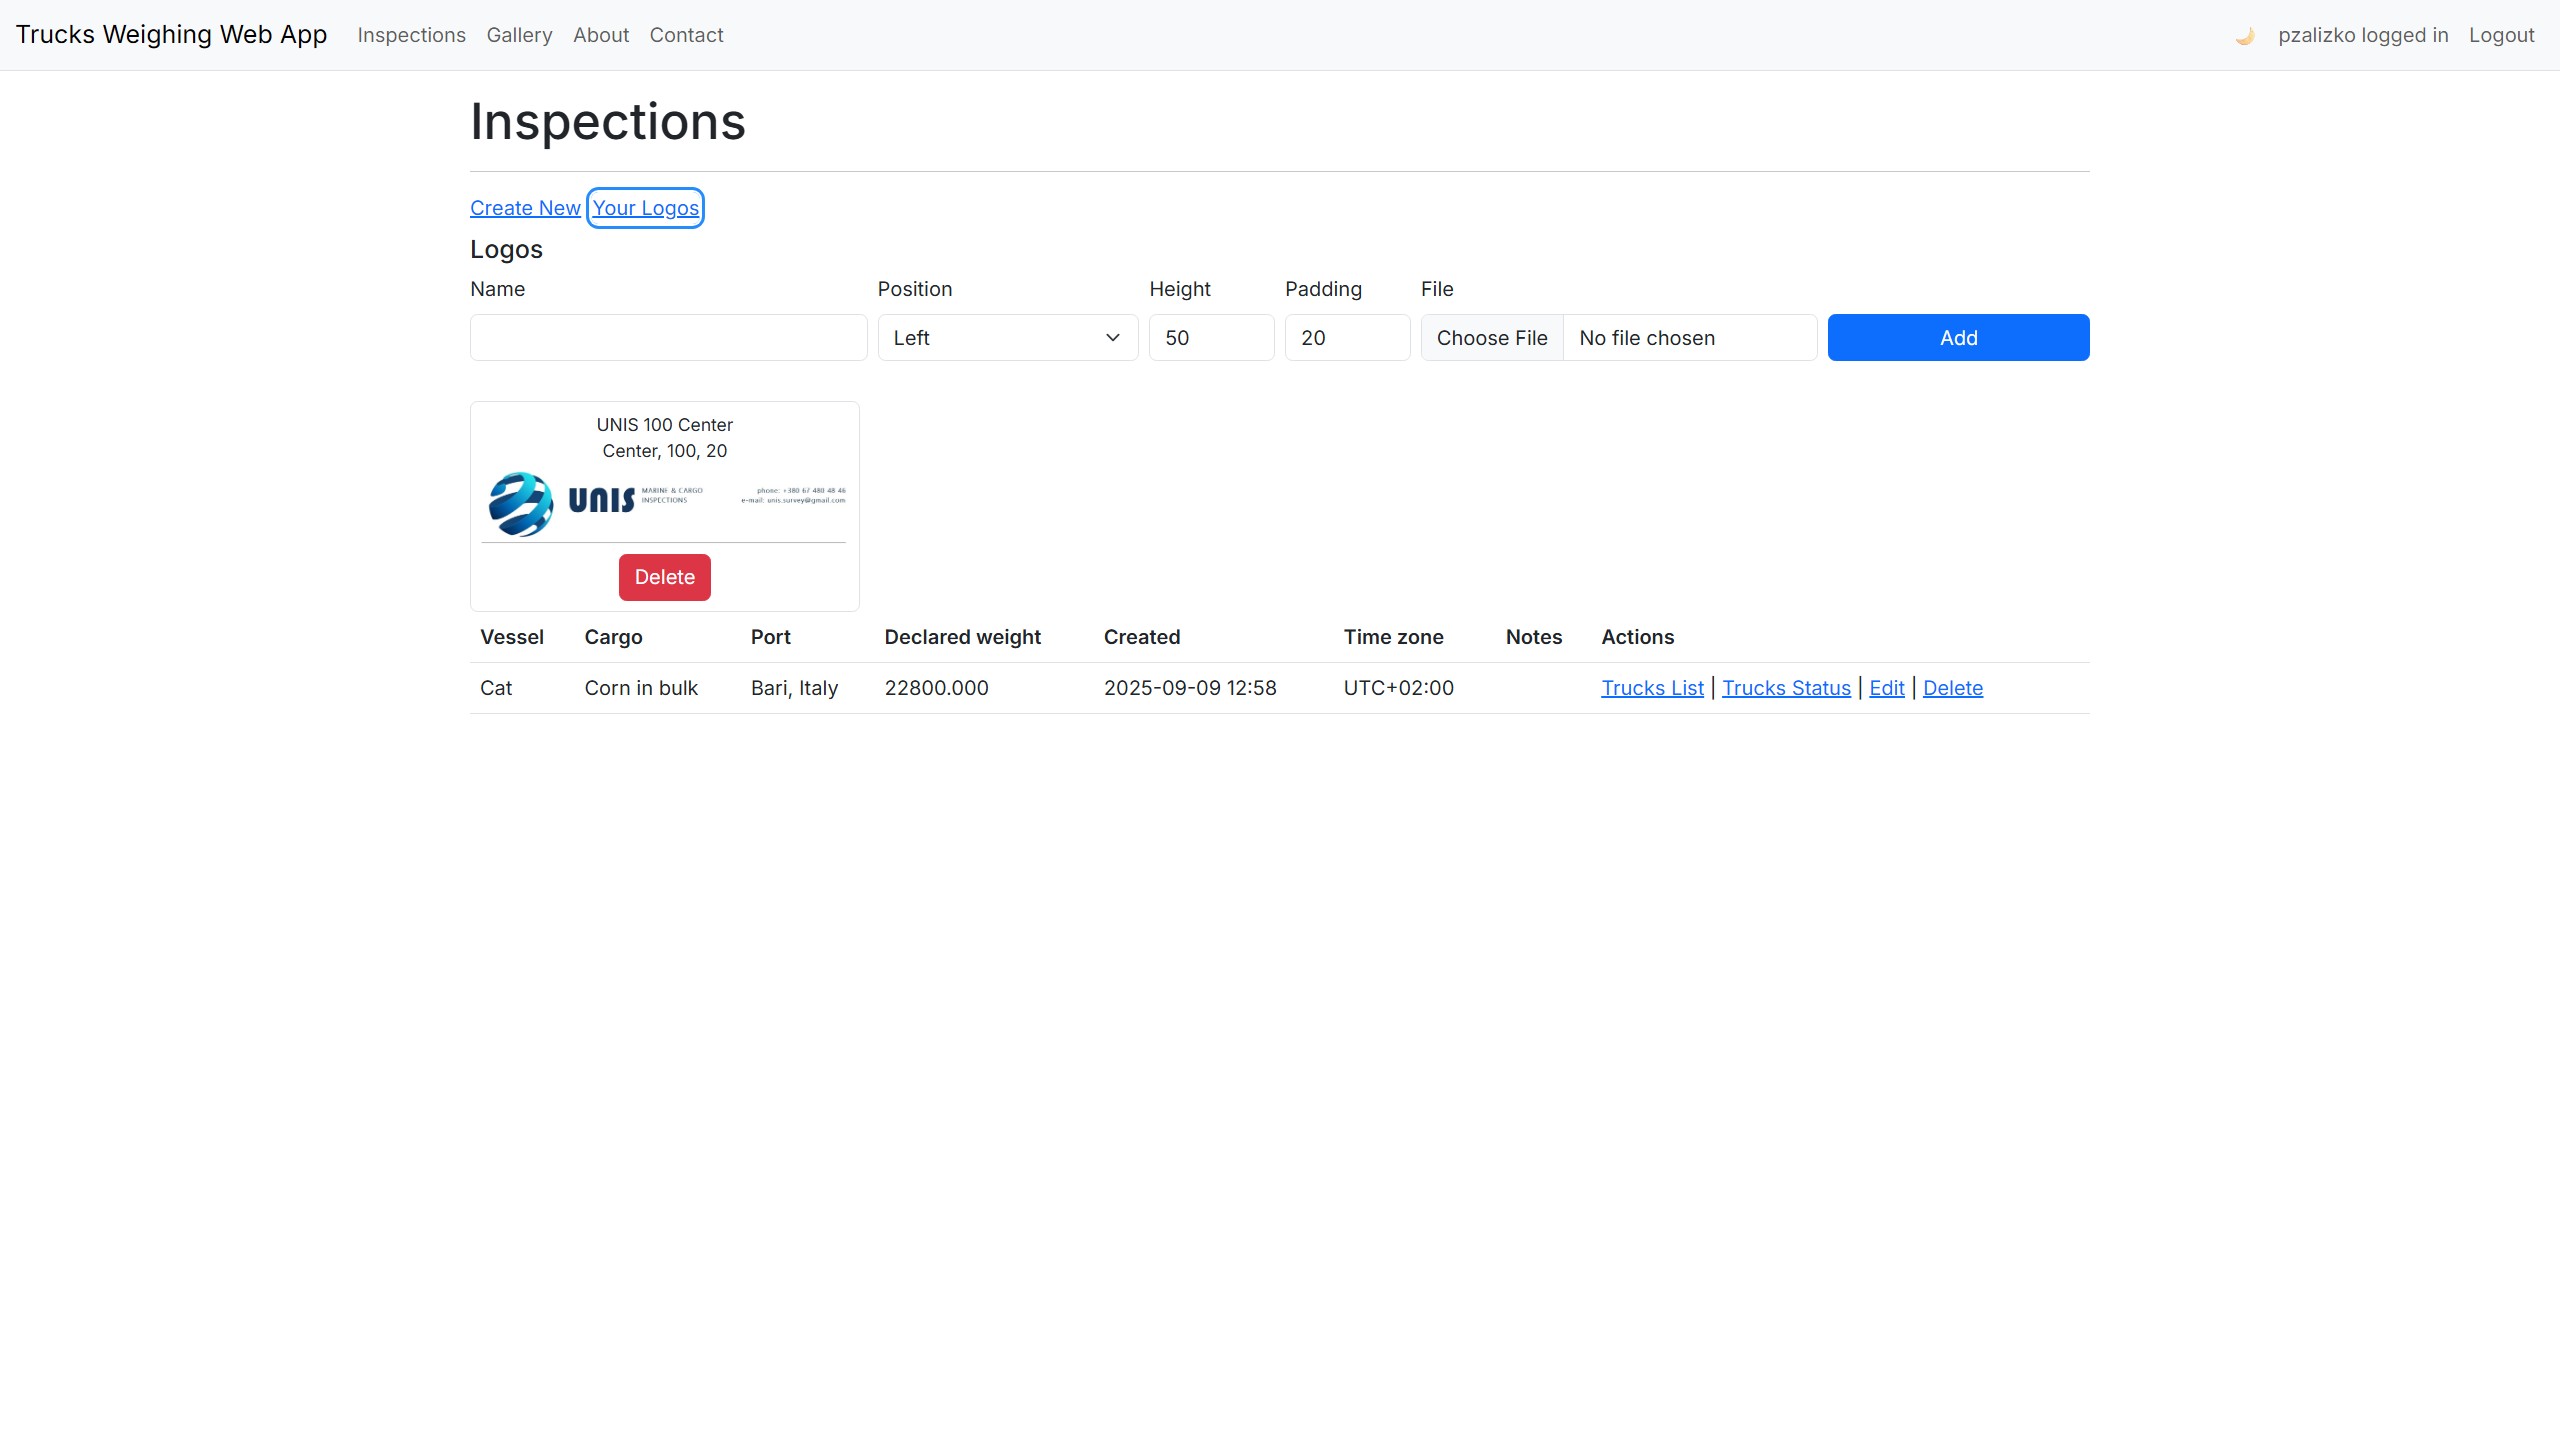
Task: Click the UNIS logo thumbnail image
Action: [x=664, y=504]
